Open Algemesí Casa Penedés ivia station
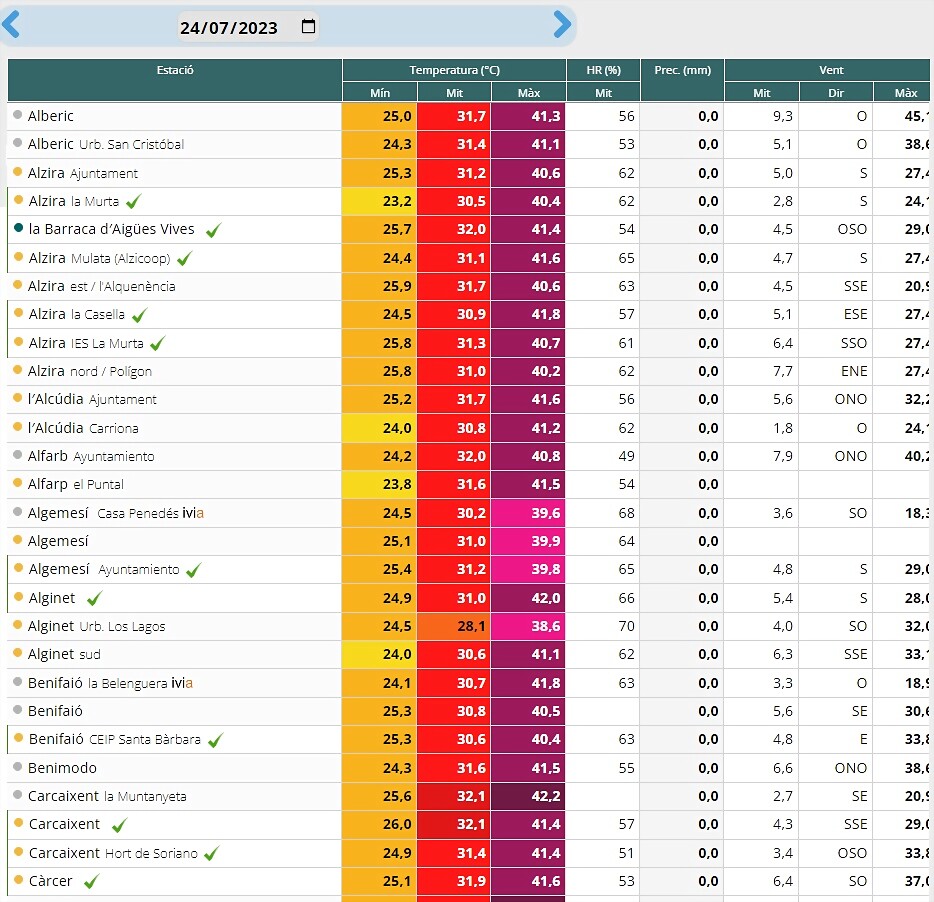 pyautogui.click(x=116, y=513)
